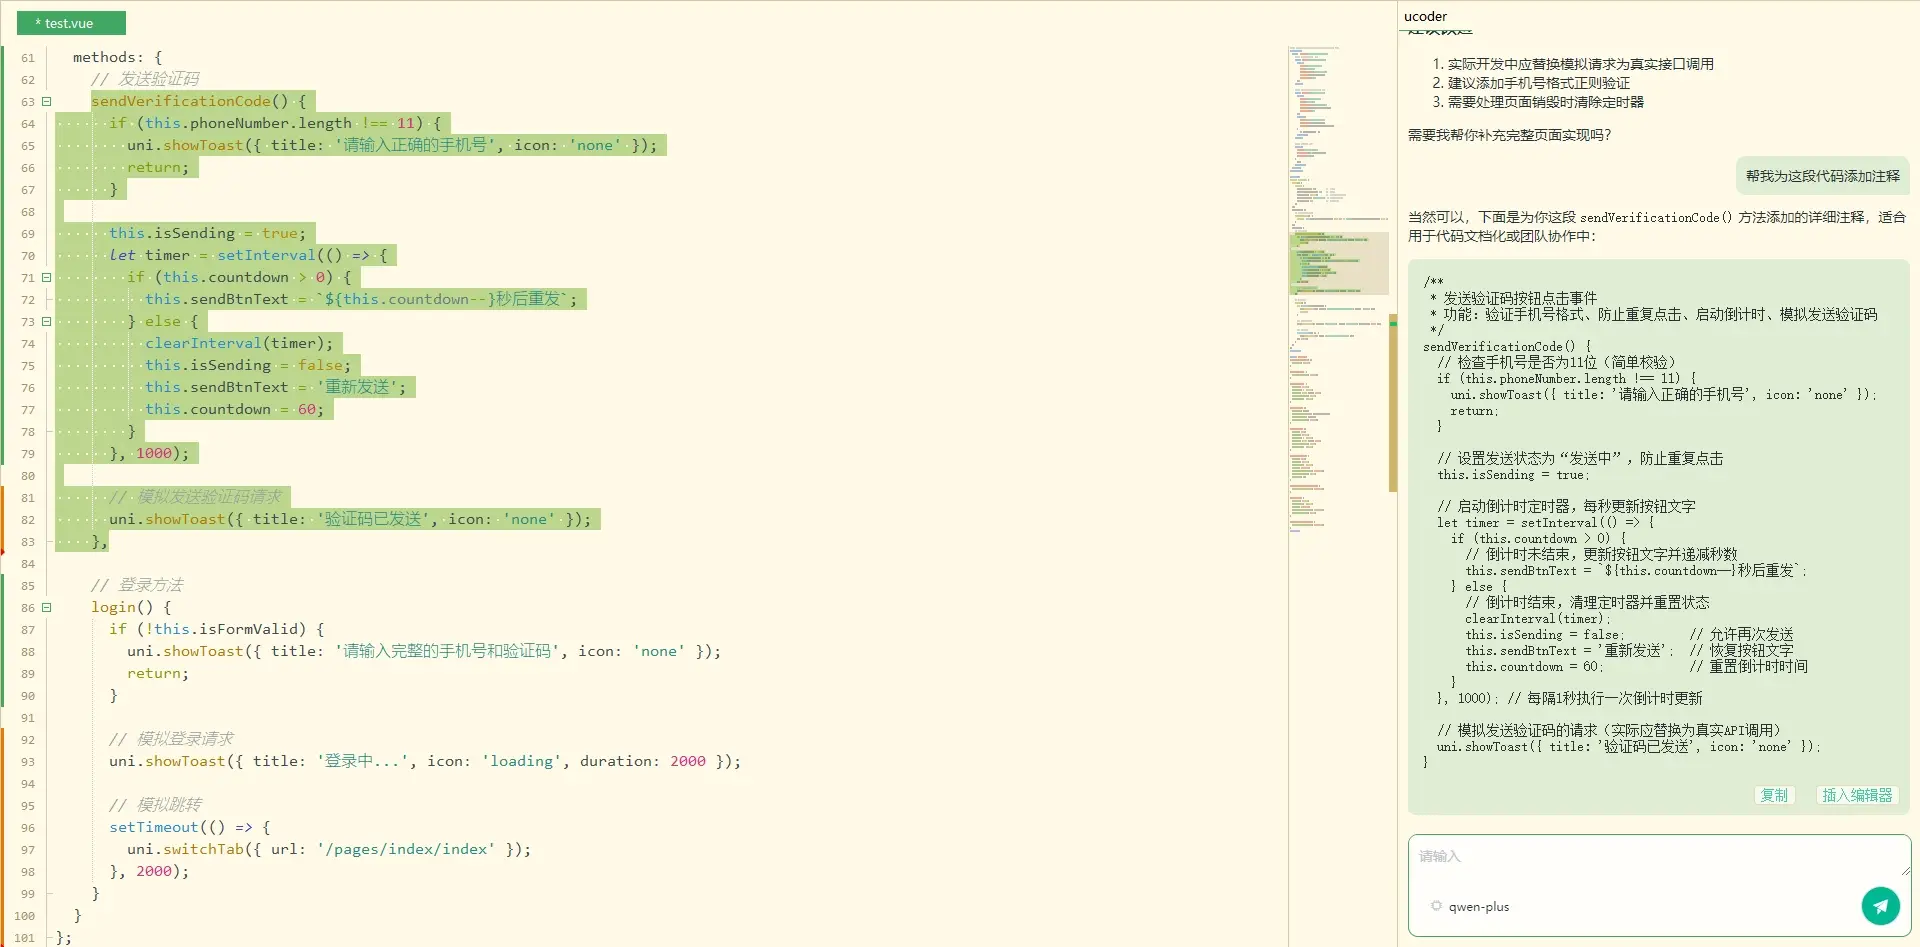
Task: Fold the if block at line 71
Action: point(46,277)
